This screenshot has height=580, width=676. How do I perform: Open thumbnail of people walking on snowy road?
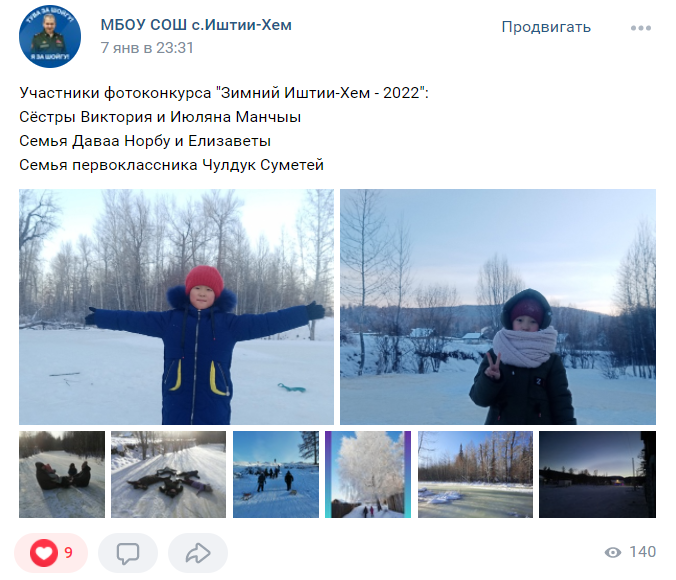pos(276,474)
